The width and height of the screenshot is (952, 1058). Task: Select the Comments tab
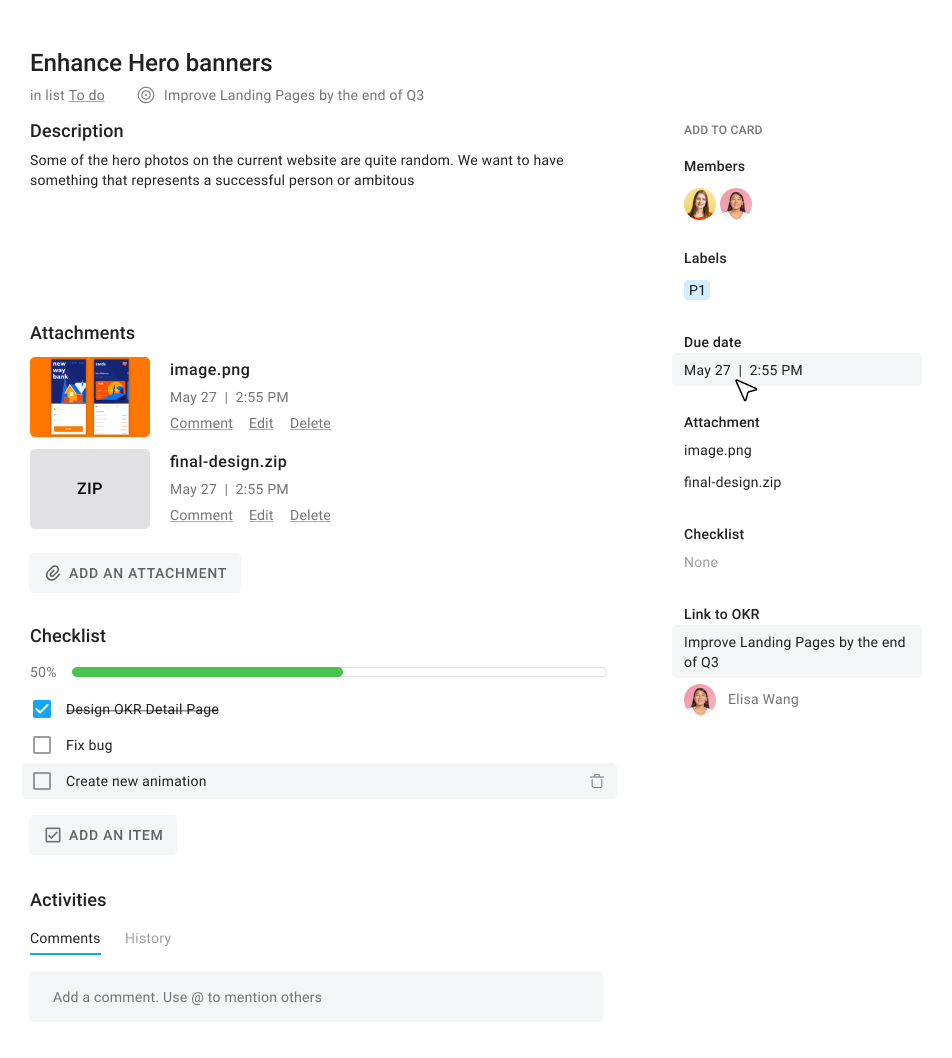pyautogui.click(x=65, y=938)
